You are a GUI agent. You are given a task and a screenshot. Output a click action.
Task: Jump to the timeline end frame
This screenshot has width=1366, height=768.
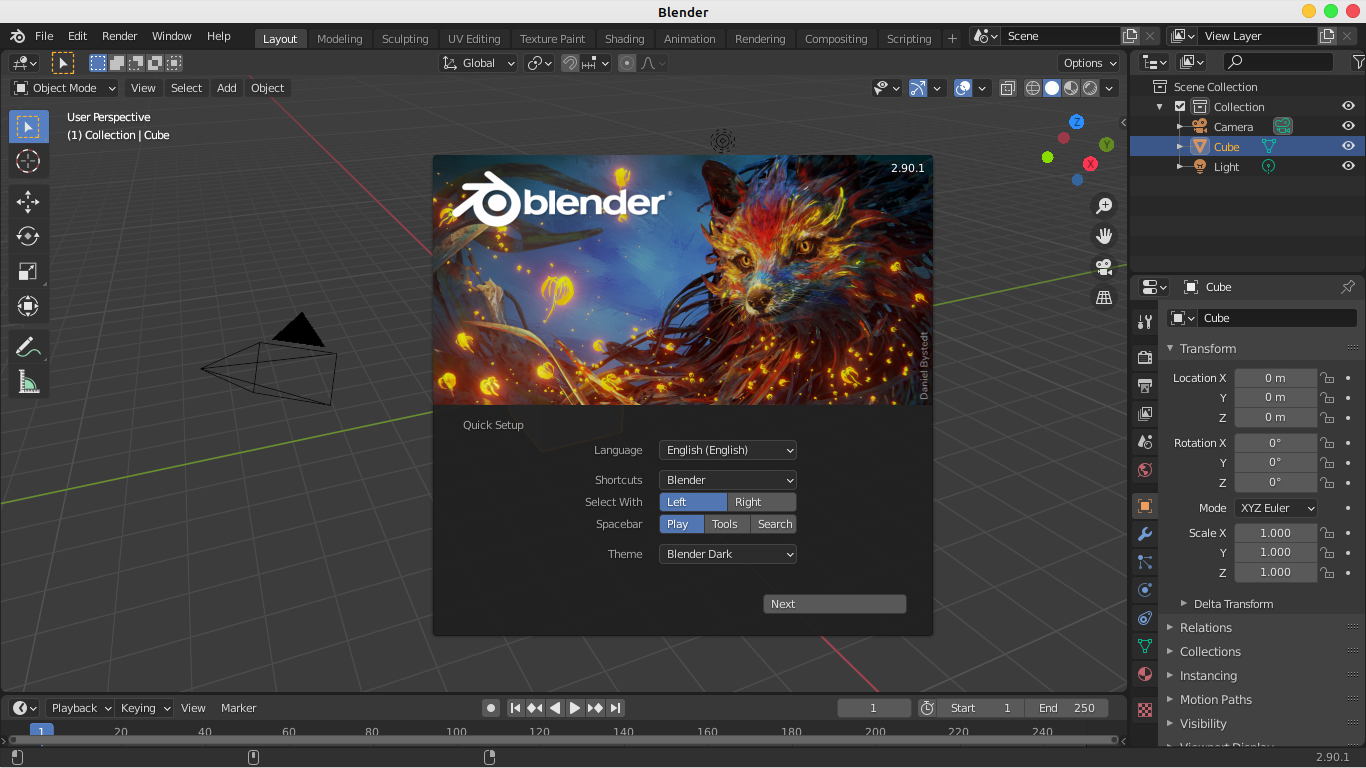click(x=616, y=708)
